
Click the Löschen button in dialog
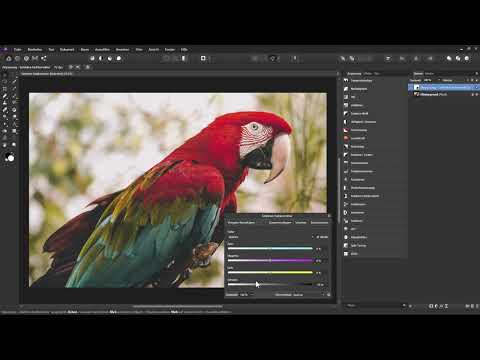point(301,223)
